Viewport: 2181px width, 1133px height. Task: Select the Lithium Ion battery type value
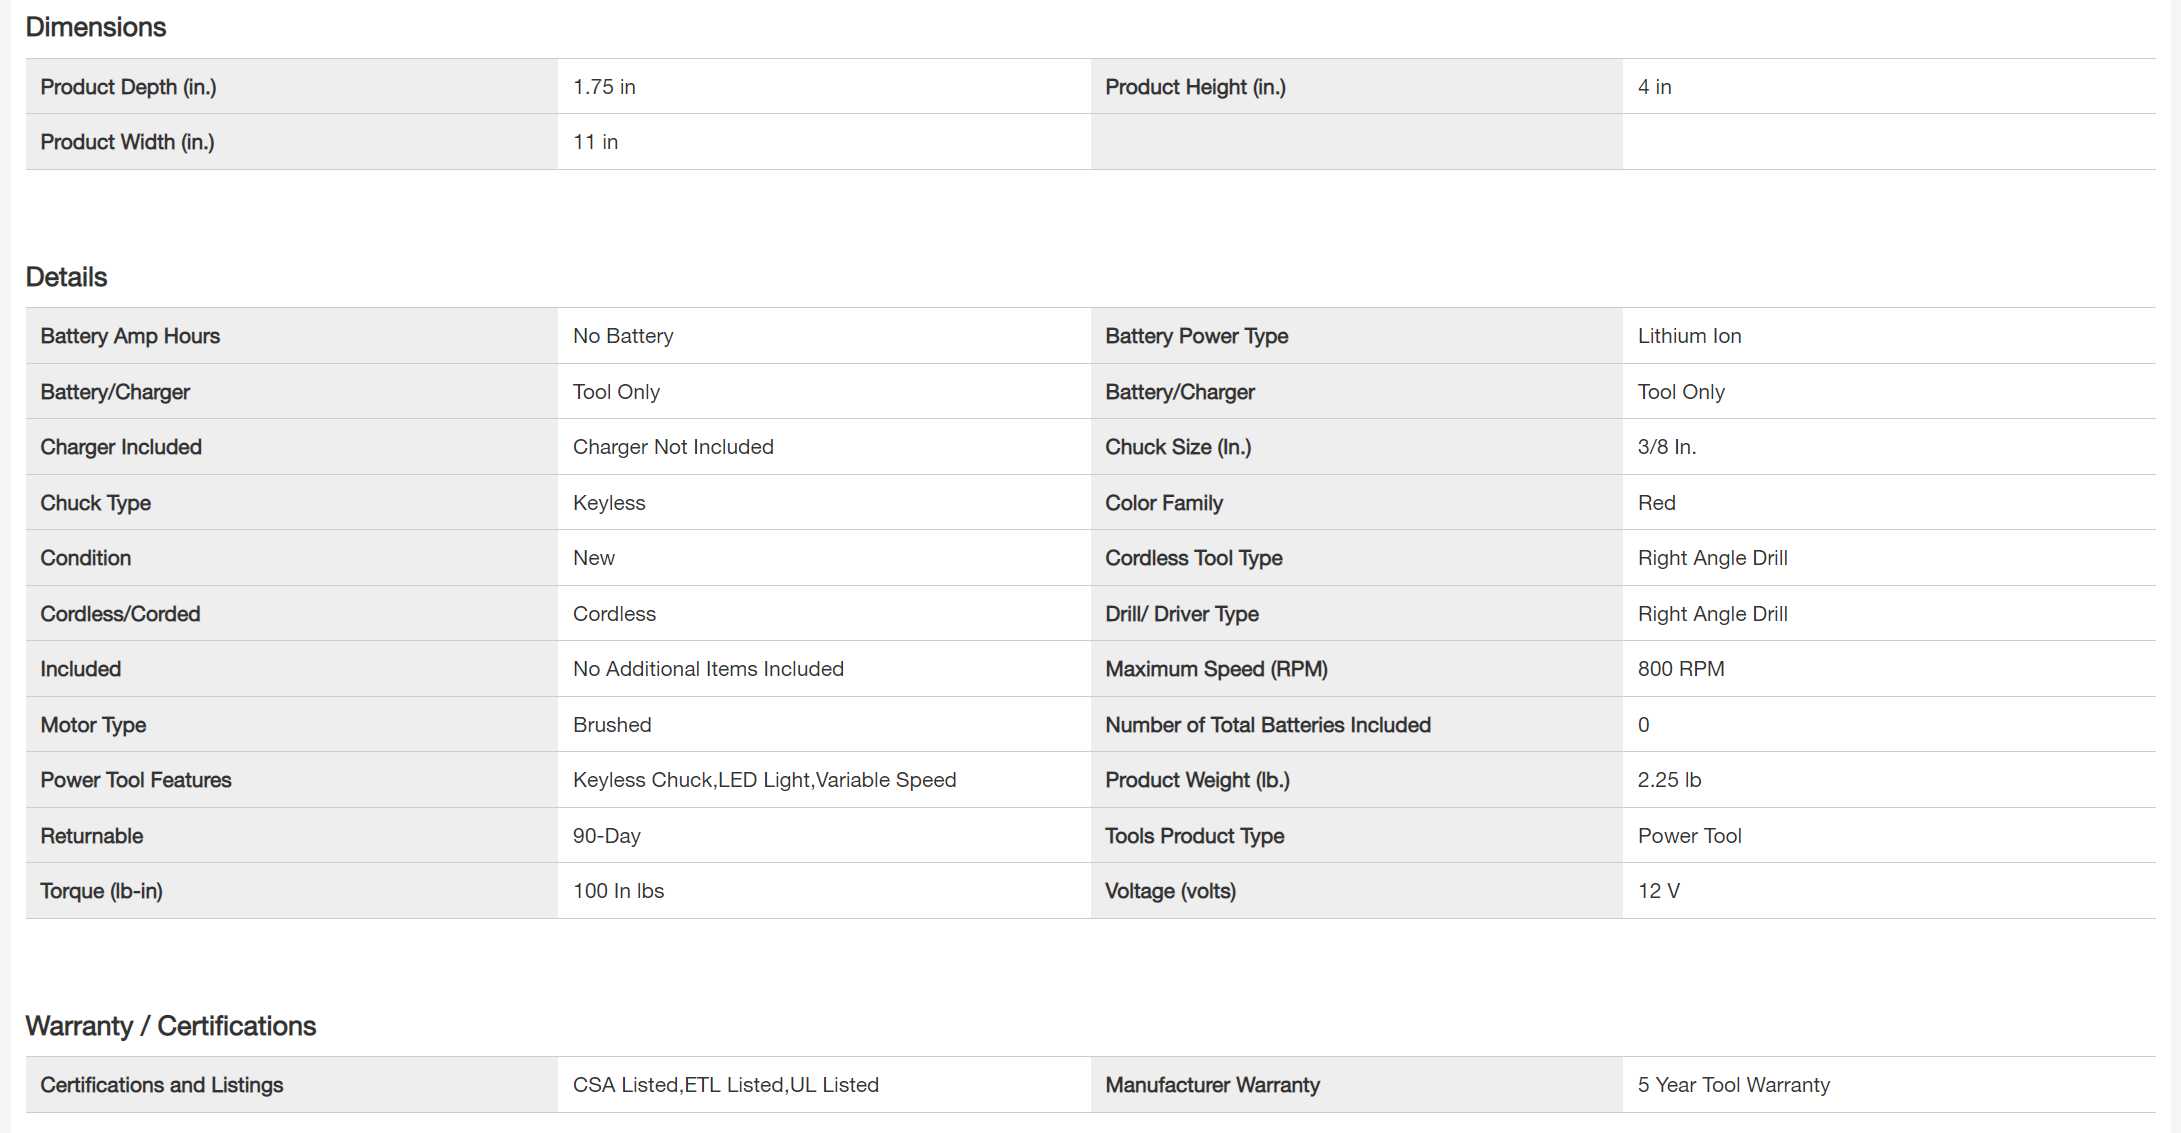[1689, 336]
